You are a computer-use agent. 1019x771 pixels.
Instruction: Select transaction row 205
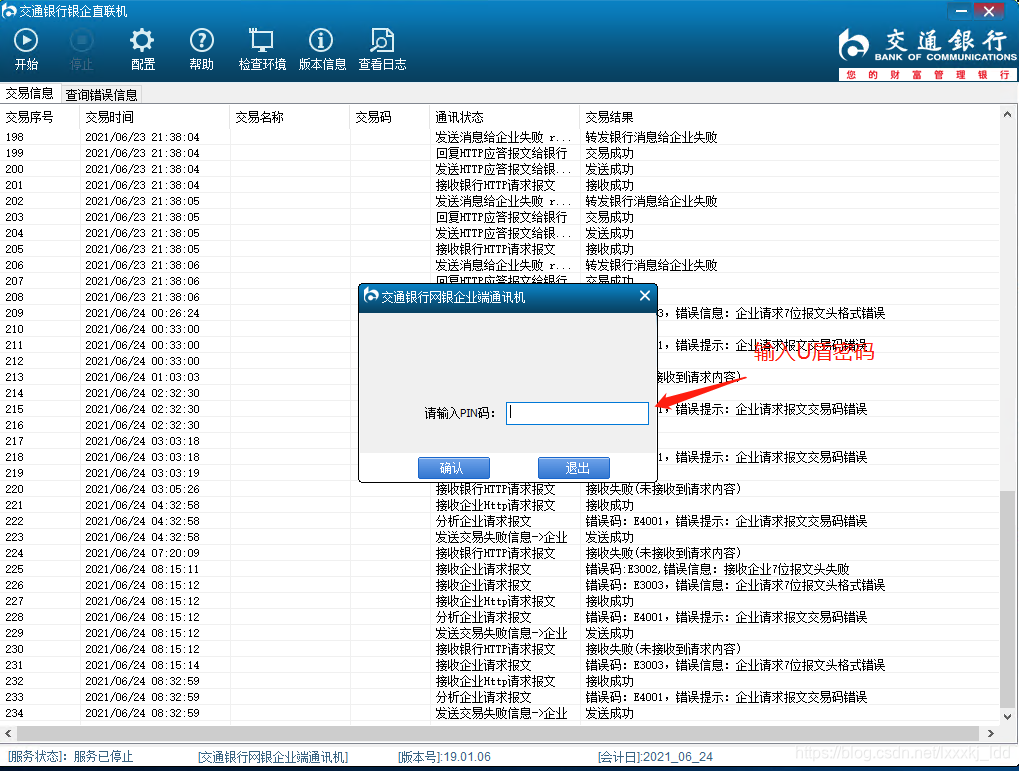499,249
